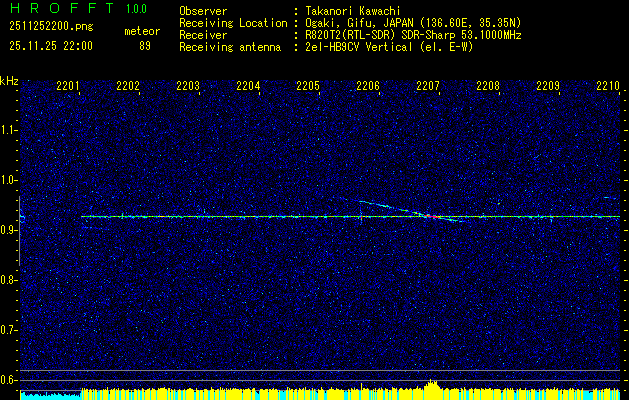Click the 2209 time marker
Screen dimensions: 629x400
pos(548,85)
